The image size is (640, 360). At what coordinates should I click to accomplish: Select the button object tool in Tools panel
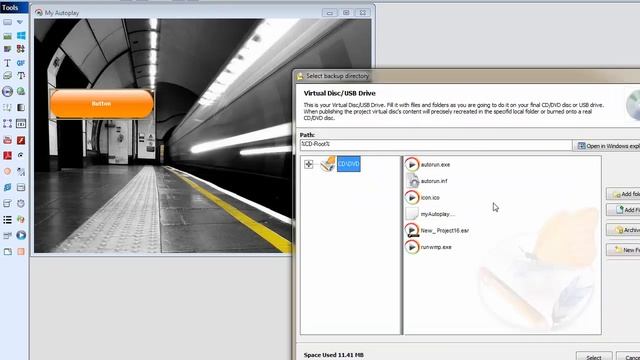pos(7,22)
